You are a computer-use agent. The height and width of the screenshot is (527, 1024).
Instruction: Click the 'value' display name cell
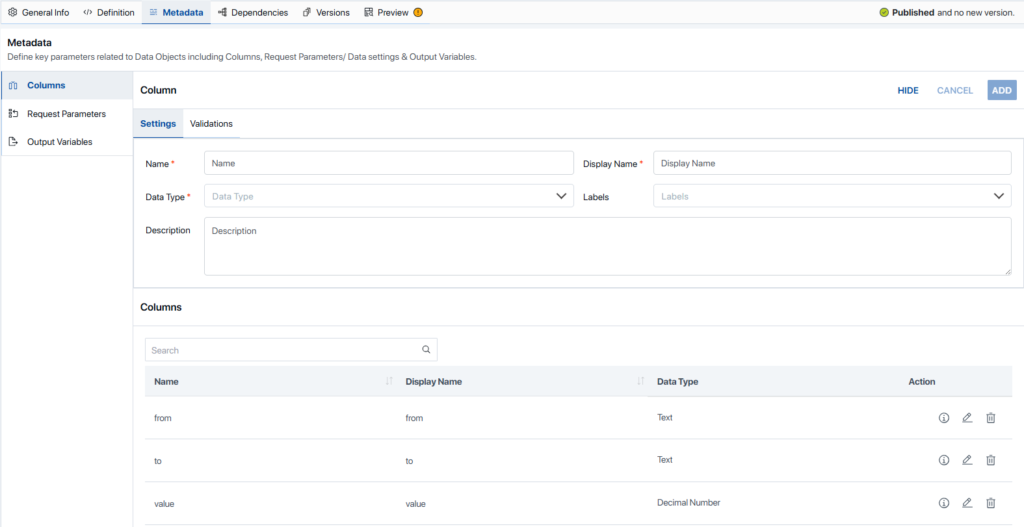pos(415,503)
